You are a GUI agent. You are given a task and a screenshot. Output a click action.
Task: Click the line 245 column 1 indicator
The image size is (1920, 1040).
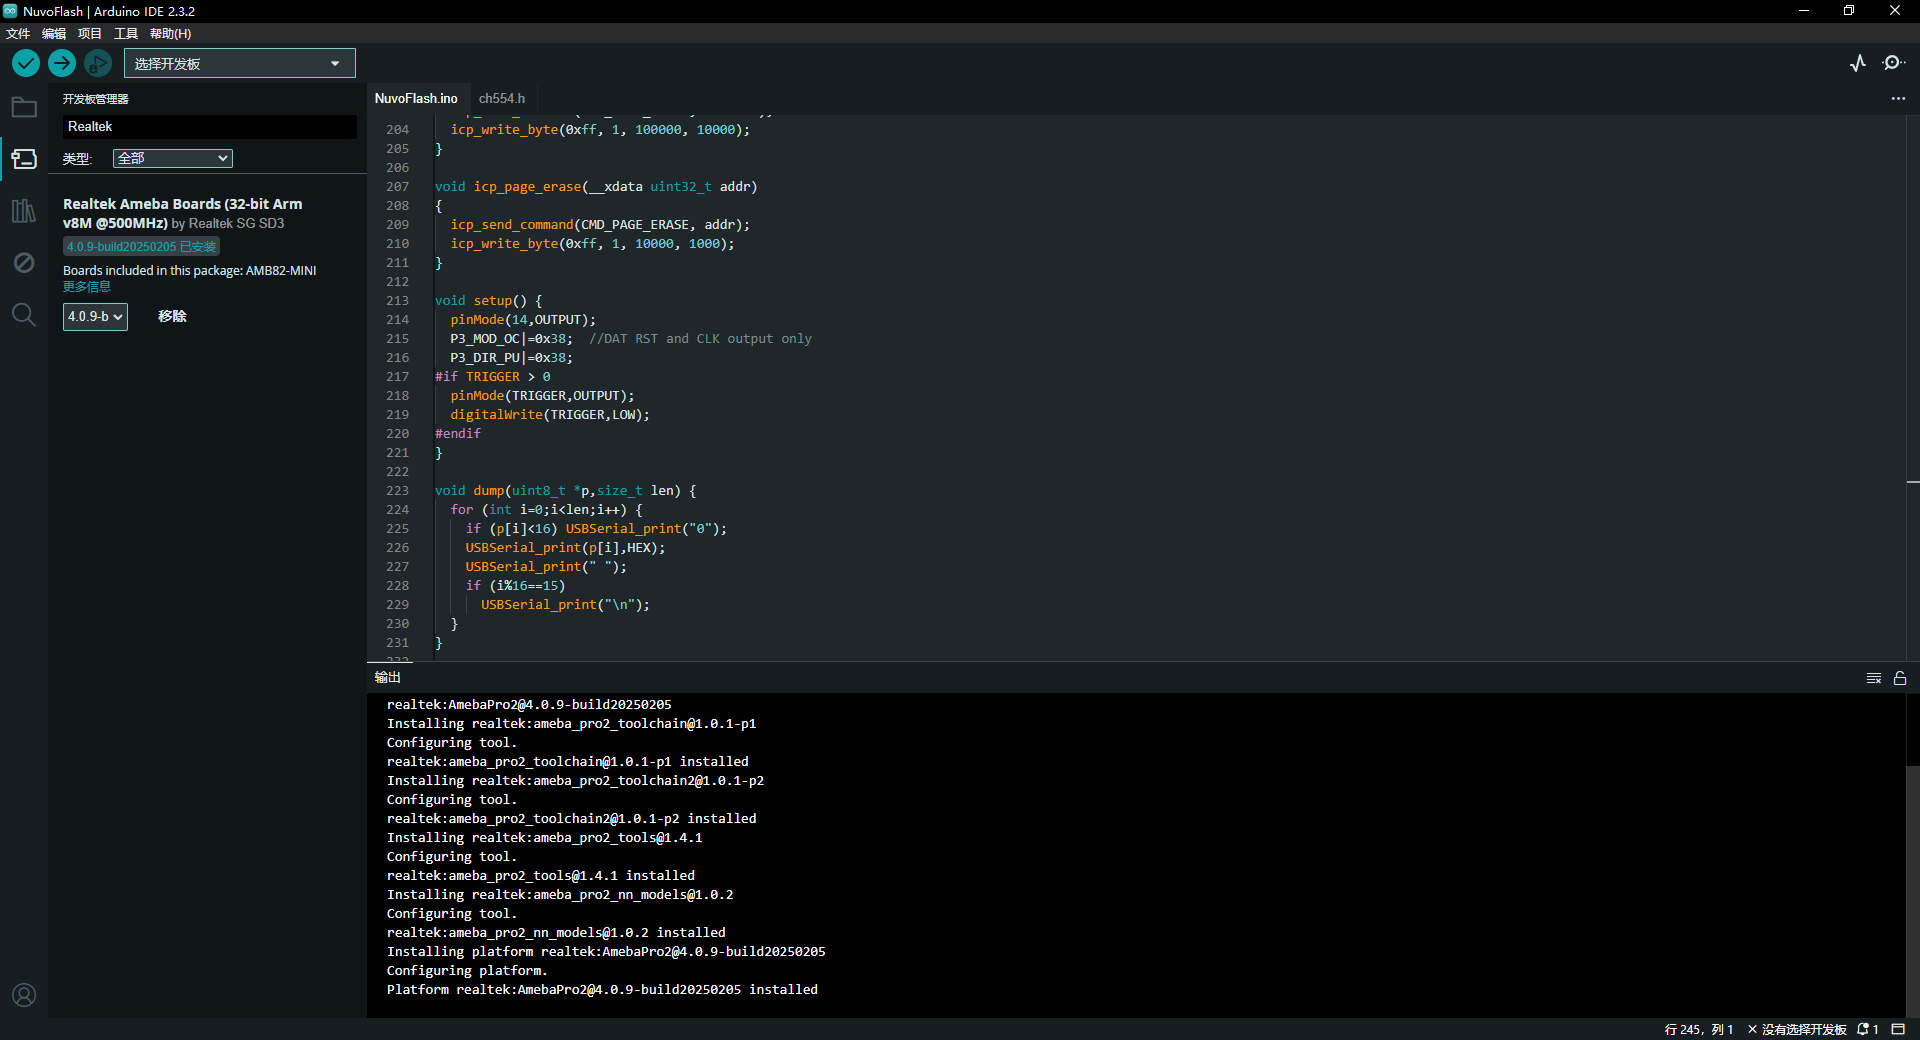point(1699,1029)
